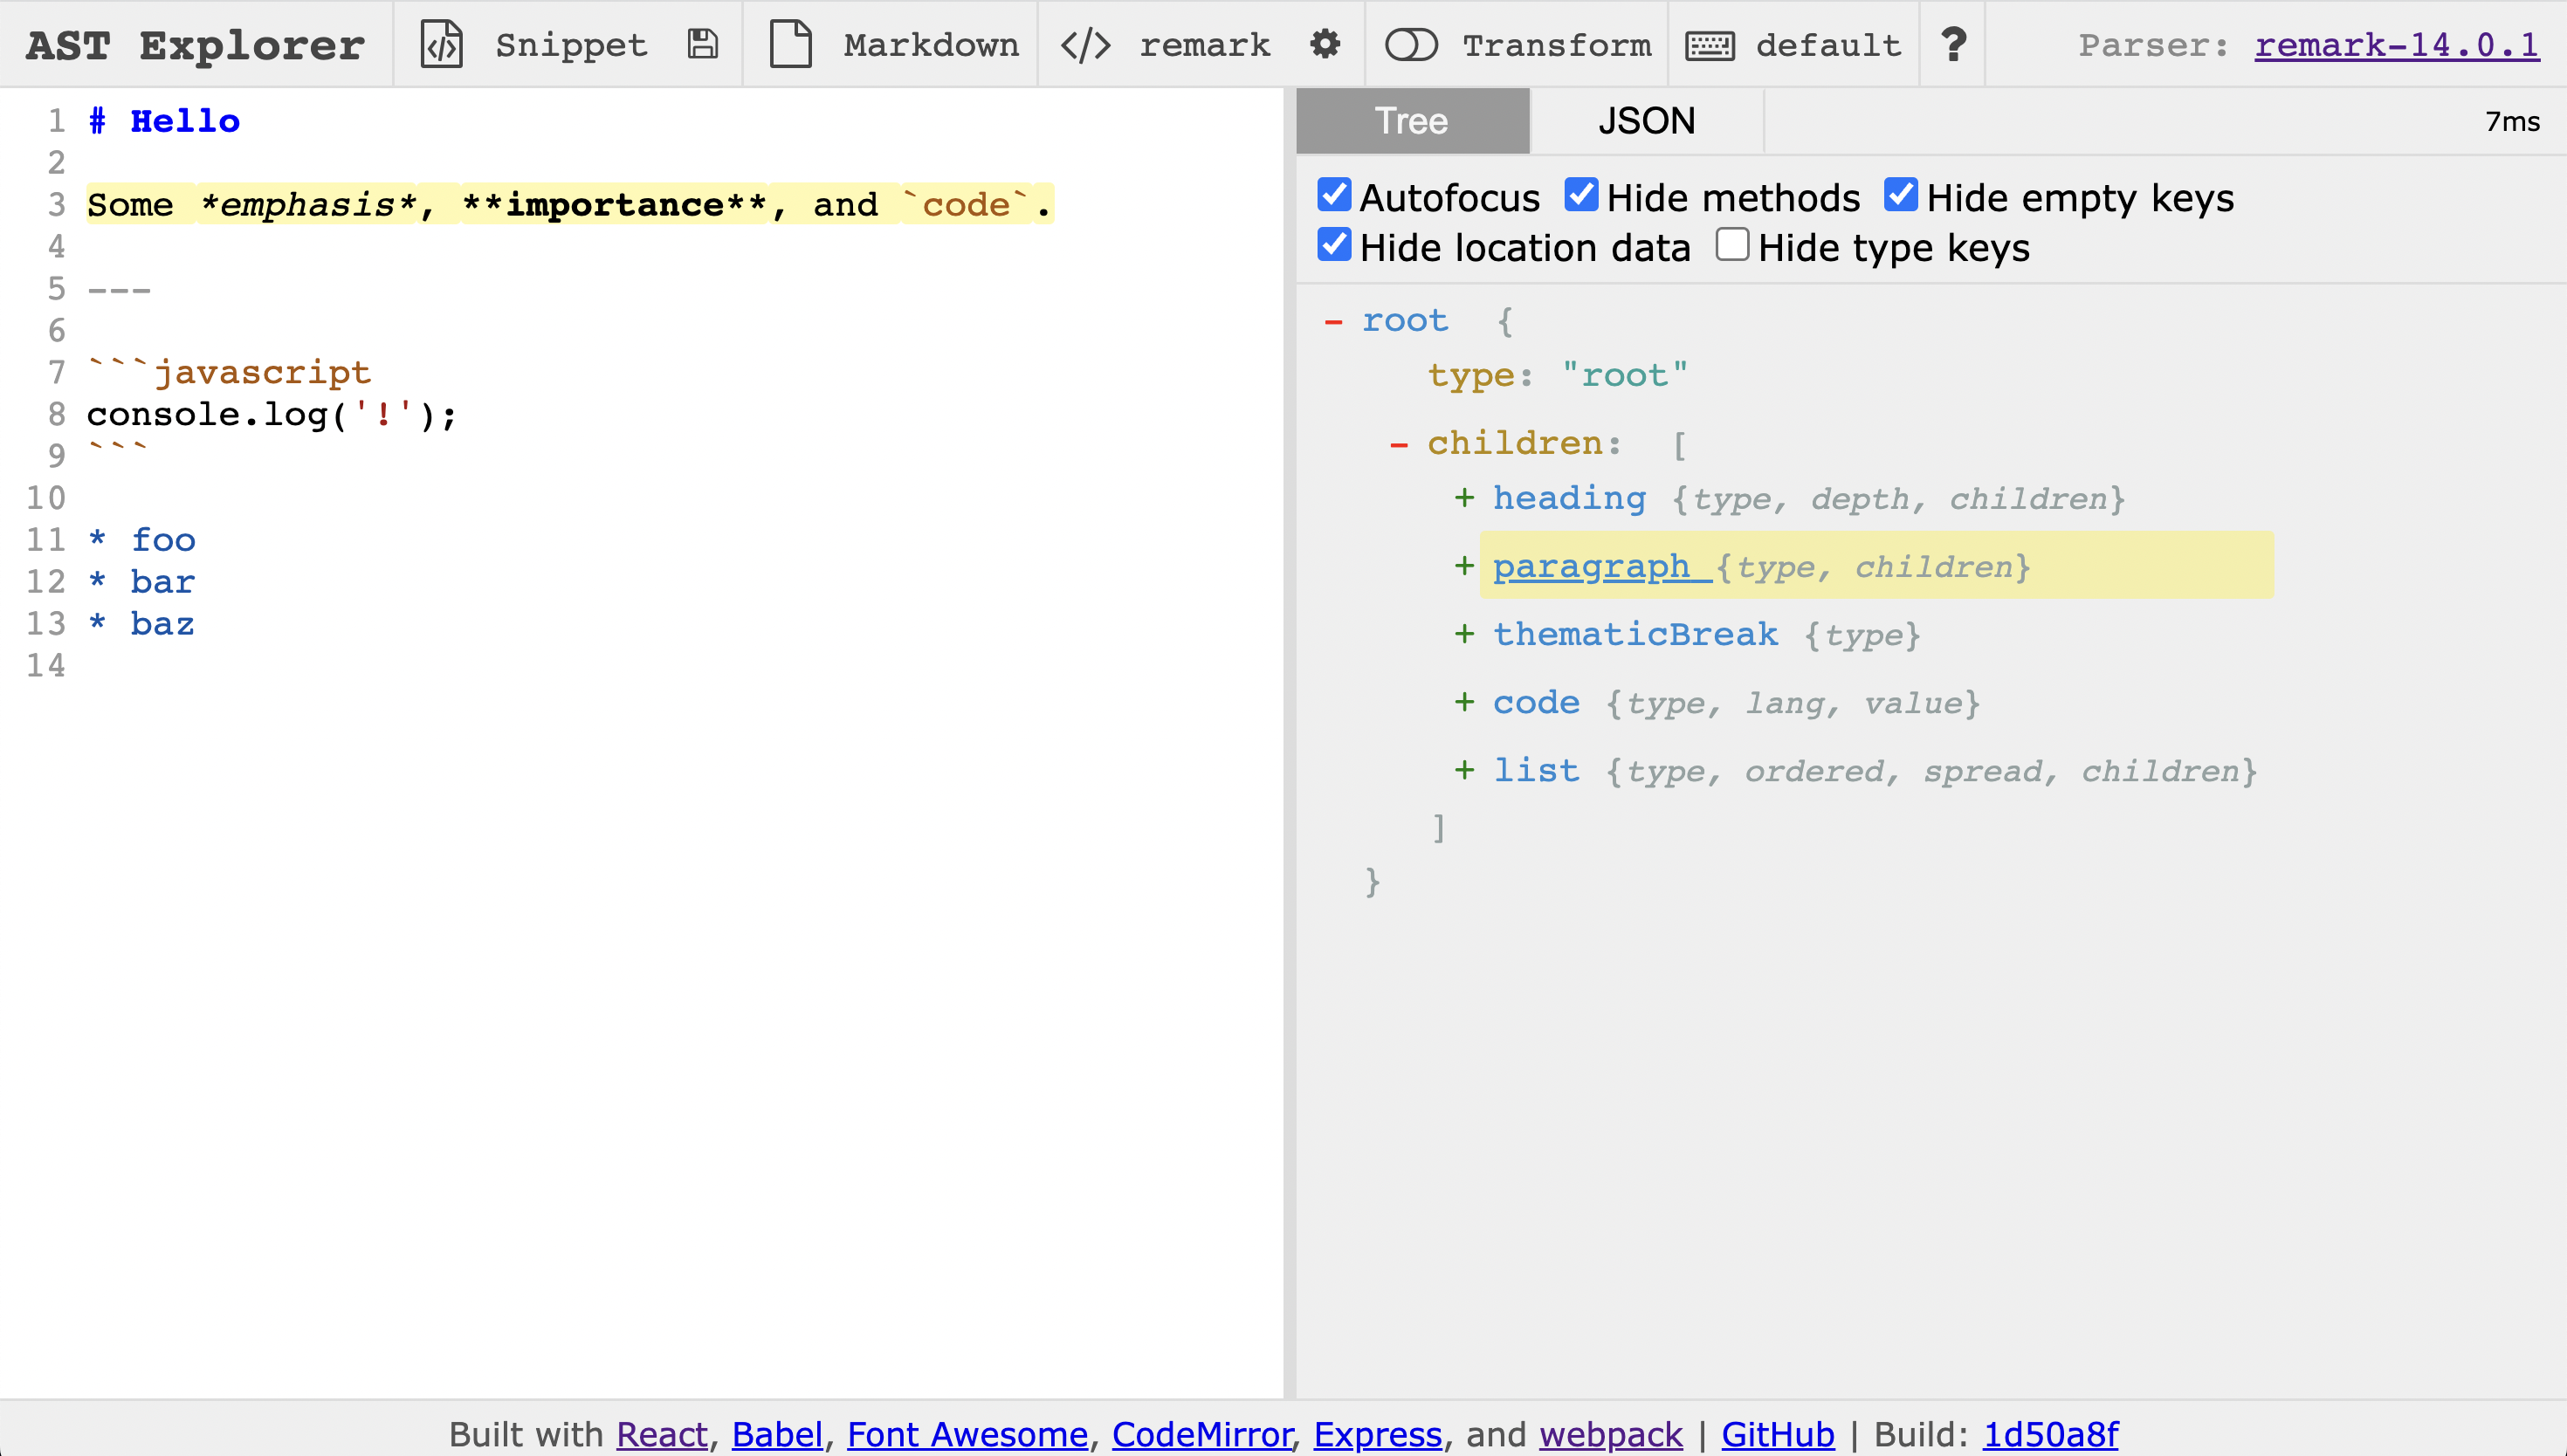This screenshot has width=2567, height=1456.
Task: Visit GitHub from the footer link
Action: coord(1777,1434)
